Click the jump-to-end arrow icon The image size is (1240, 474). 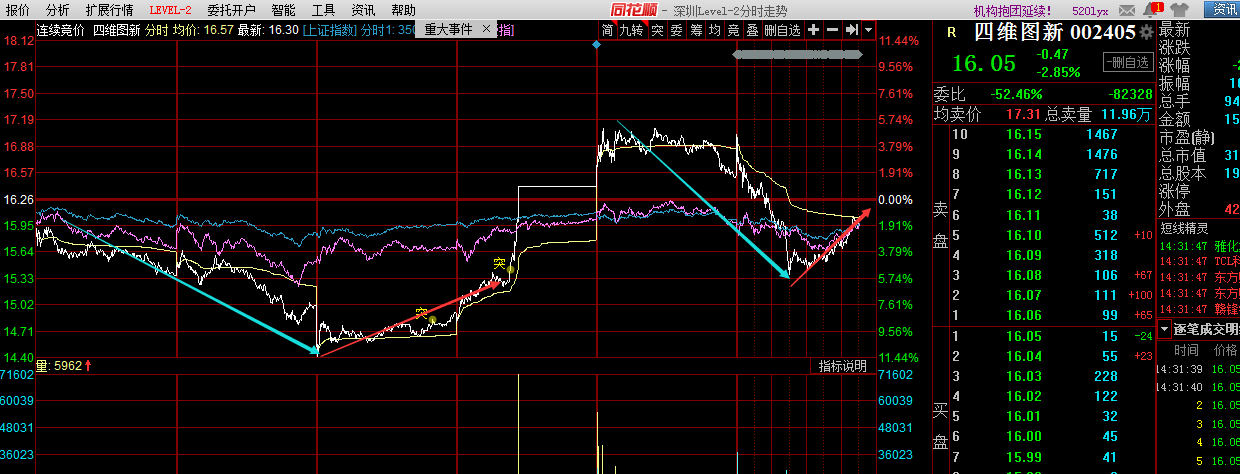click(851, 30)
